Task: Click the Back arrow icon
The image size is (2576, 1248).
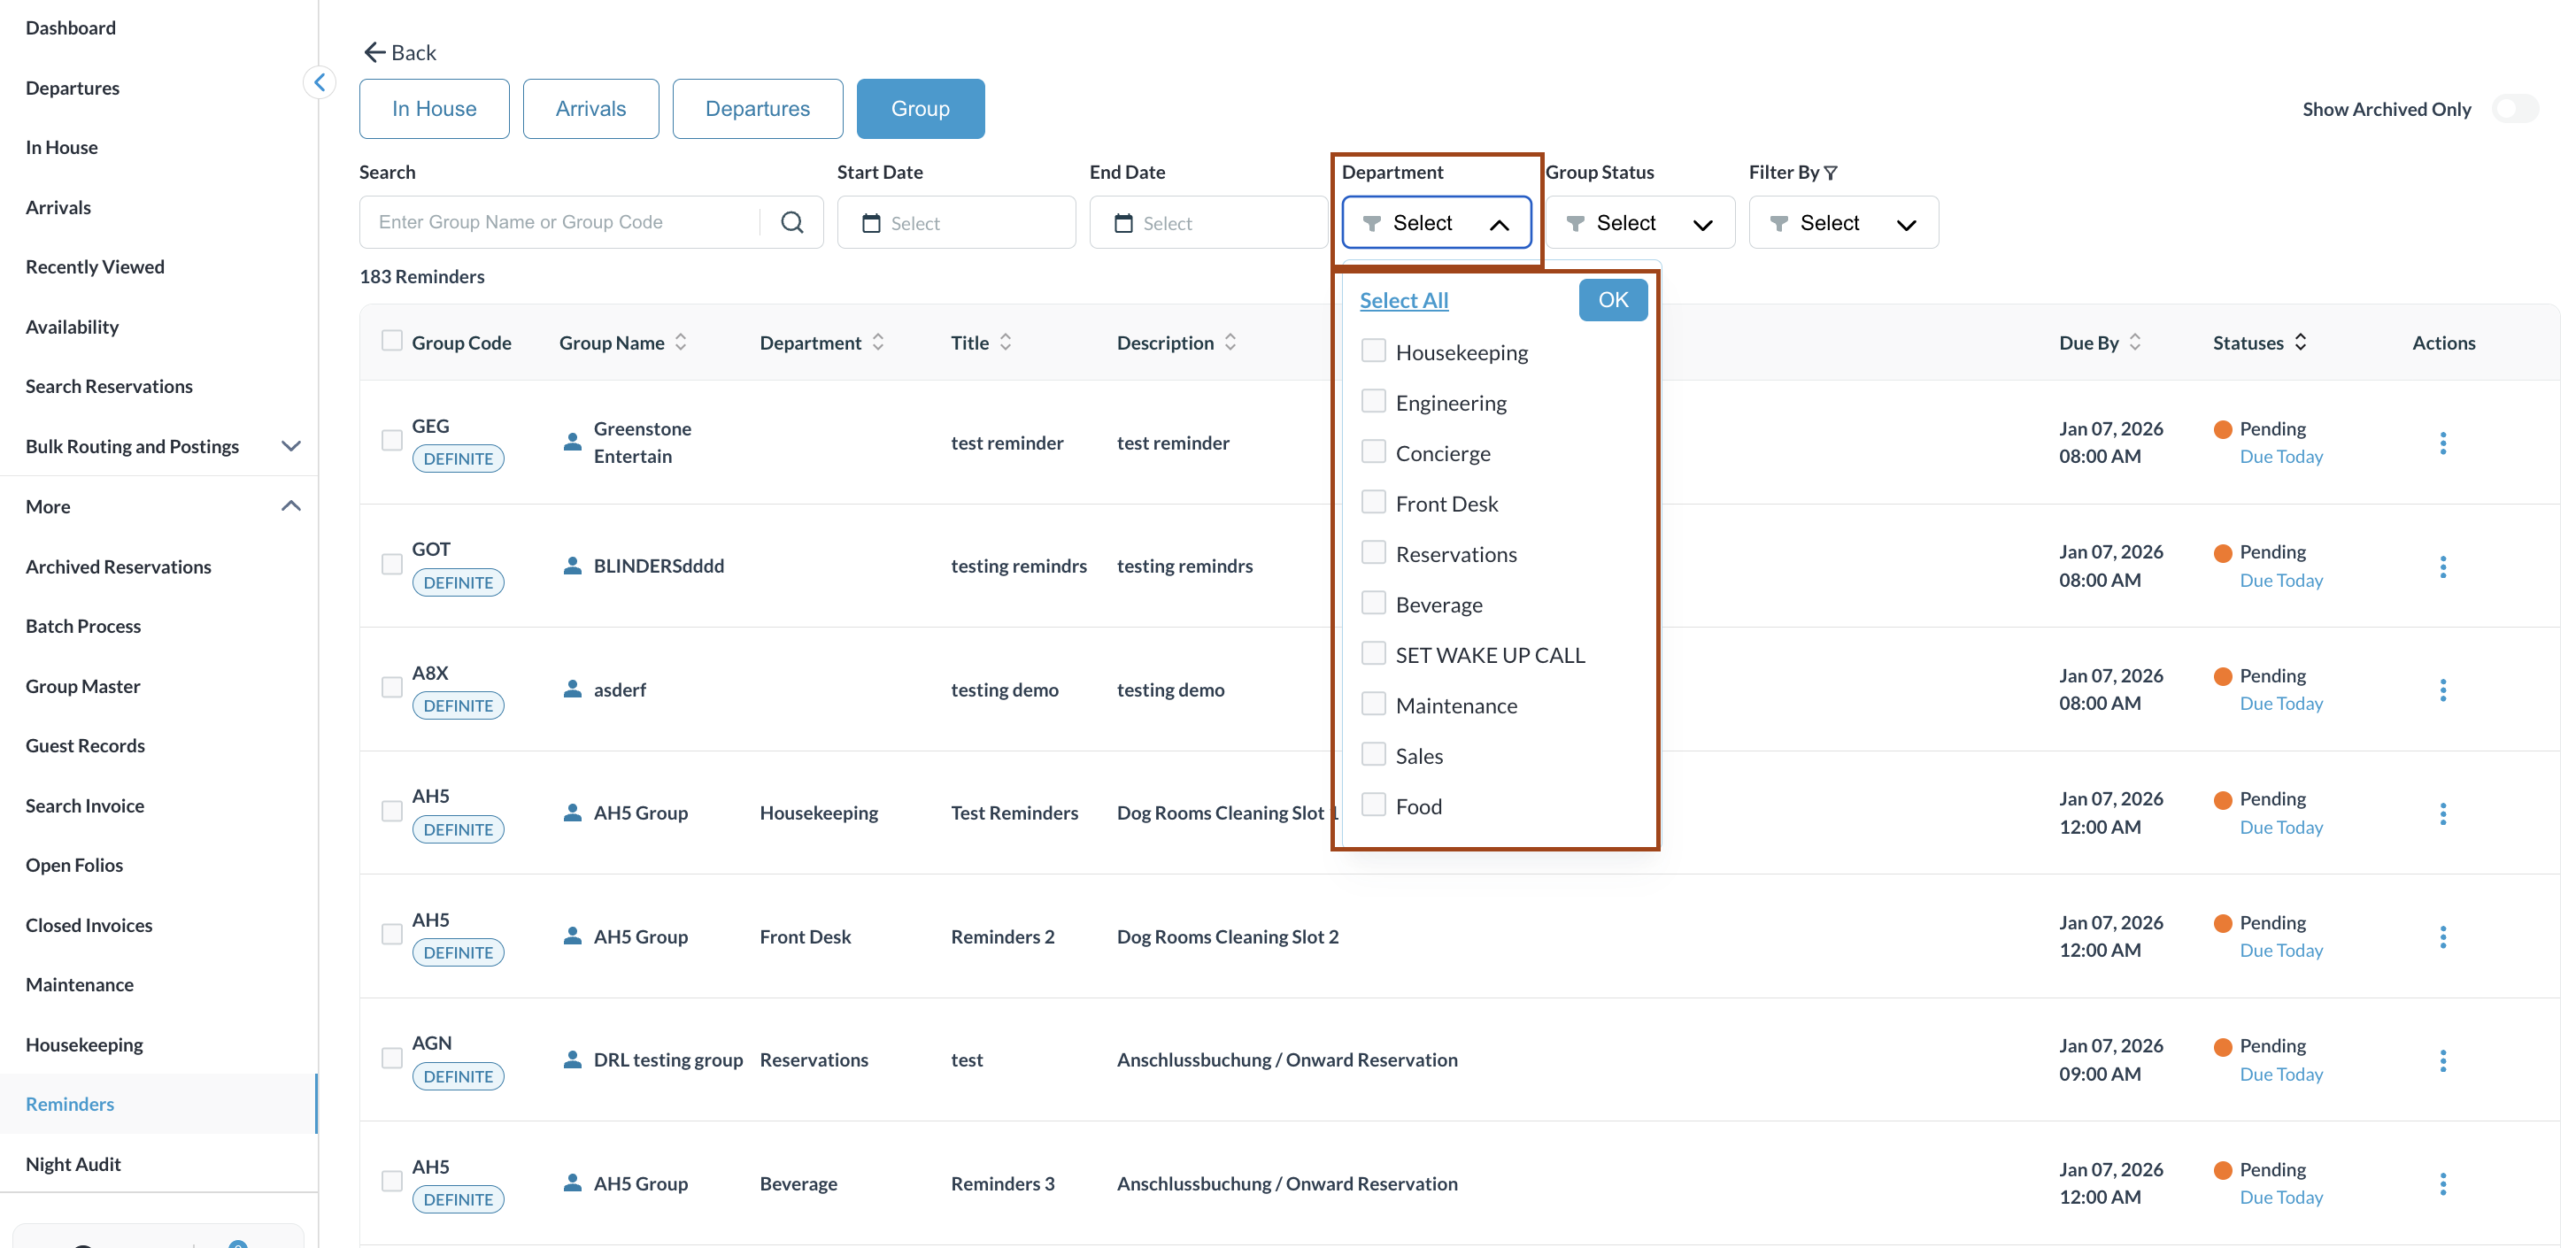Action: click(x=374, y=52)
